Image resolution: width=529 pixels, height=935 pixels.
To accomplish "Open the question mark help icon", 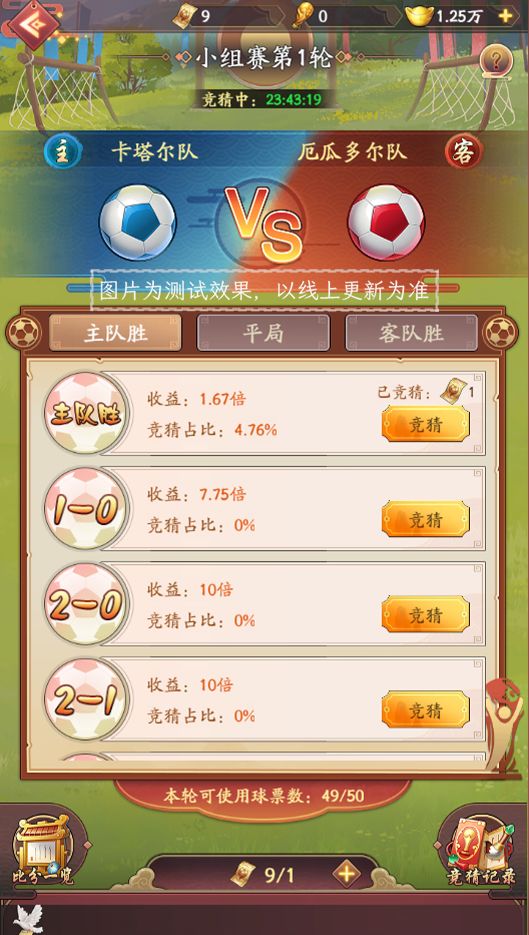I will pyautogui.click(x=496, y=61).
